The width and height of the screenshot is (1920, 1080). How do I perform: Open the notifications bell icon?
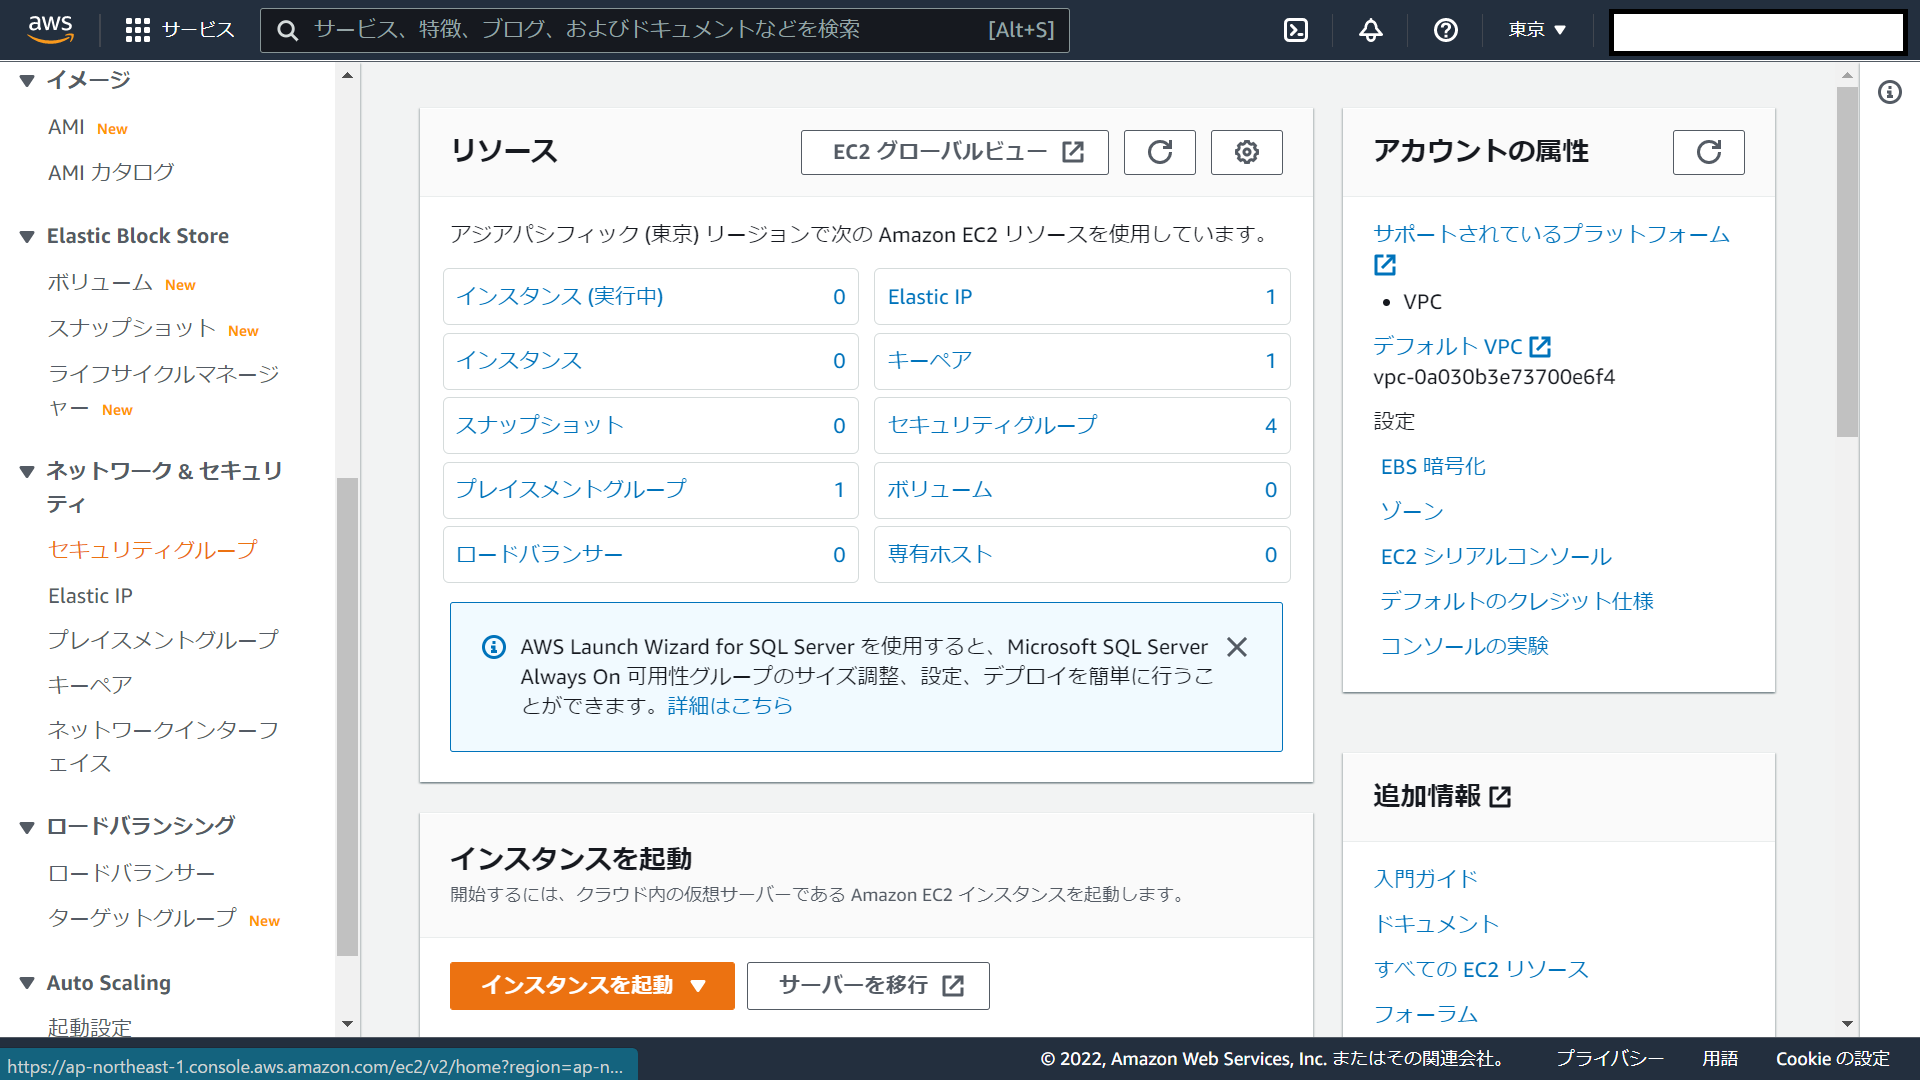pyautogui.click(x=1370, y=30)
